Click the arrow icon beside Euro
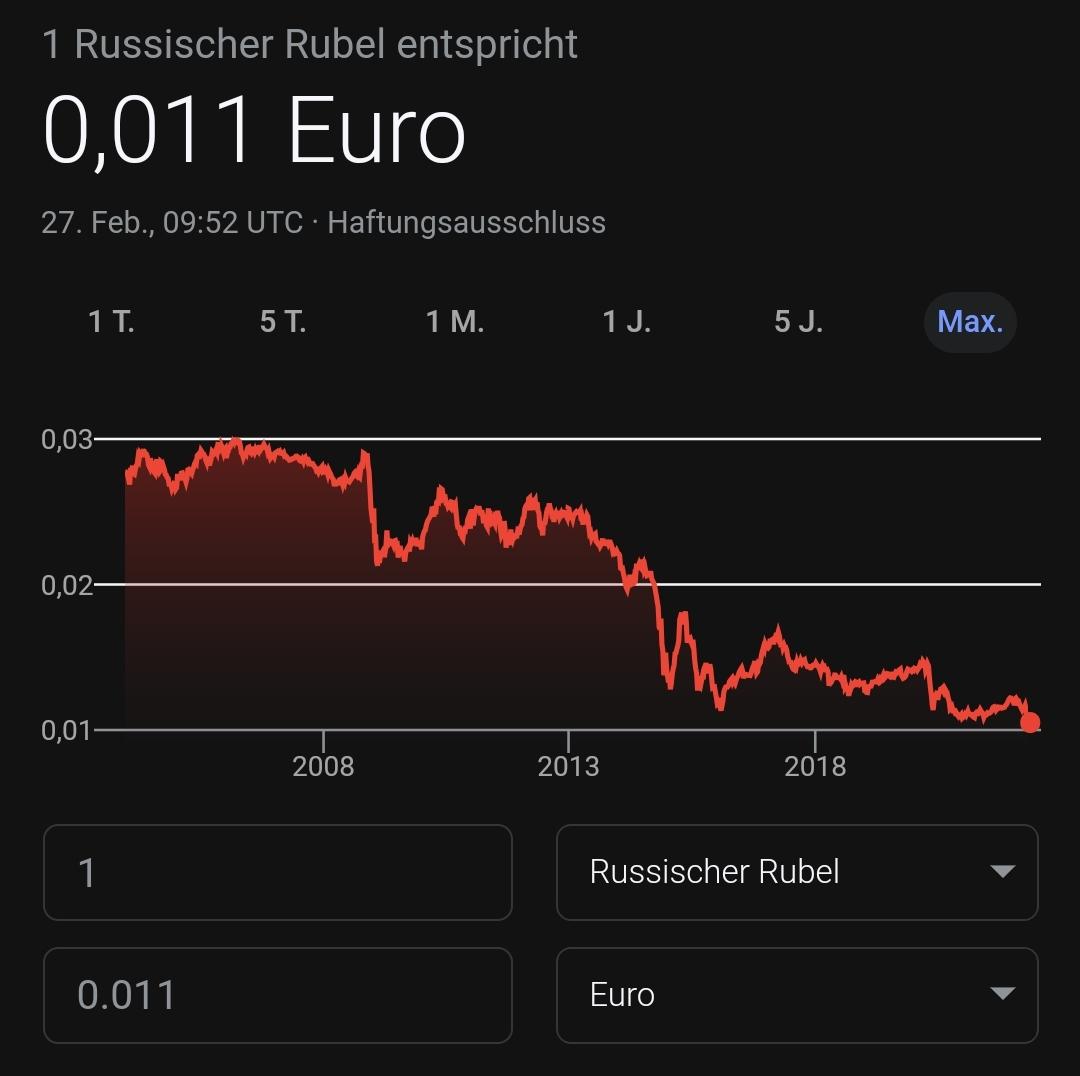This screenshot has width=1080, height=1076. [x=1002, y=993]
